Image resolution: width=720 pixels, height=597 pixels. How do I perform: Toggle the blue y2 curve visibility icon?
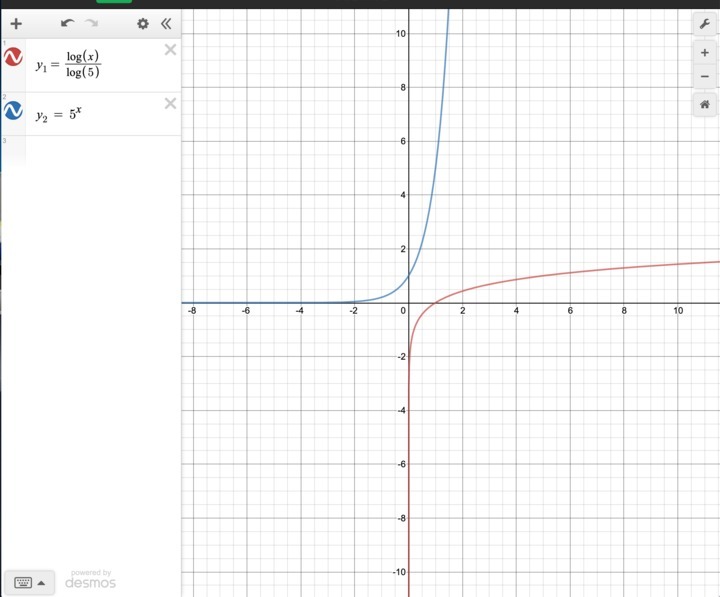14,112
